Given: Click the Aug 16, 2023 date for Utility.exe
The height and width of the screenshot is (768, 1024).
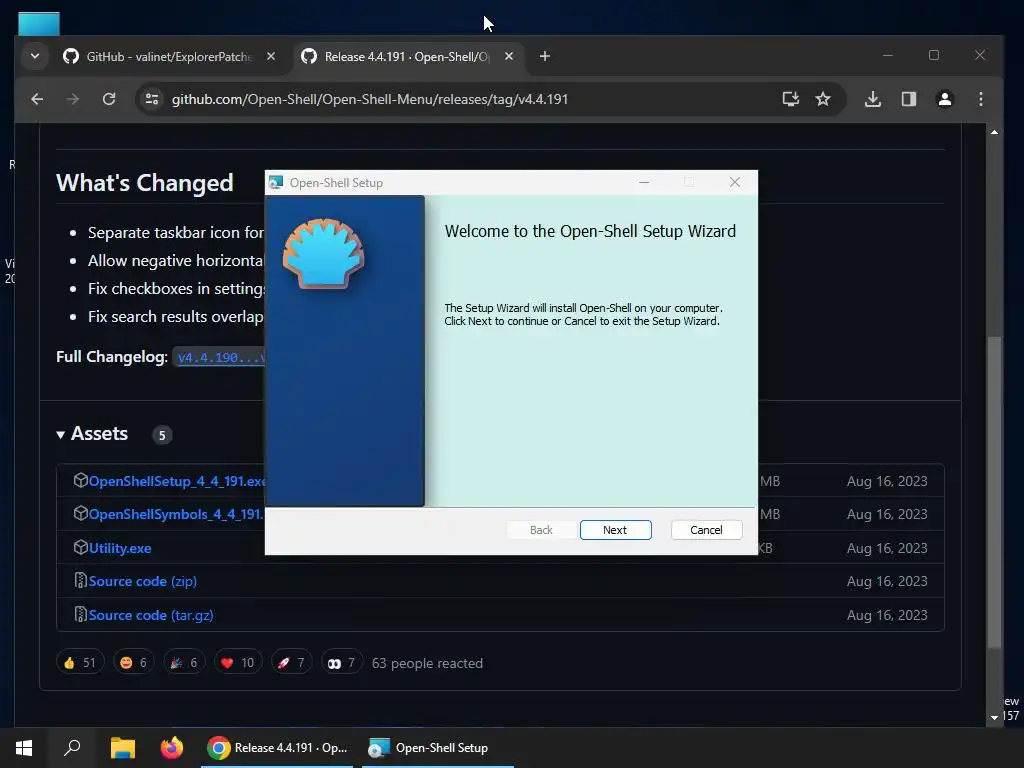Looking at the screenshot, I should pyautogui.click(x=887, y=548).
